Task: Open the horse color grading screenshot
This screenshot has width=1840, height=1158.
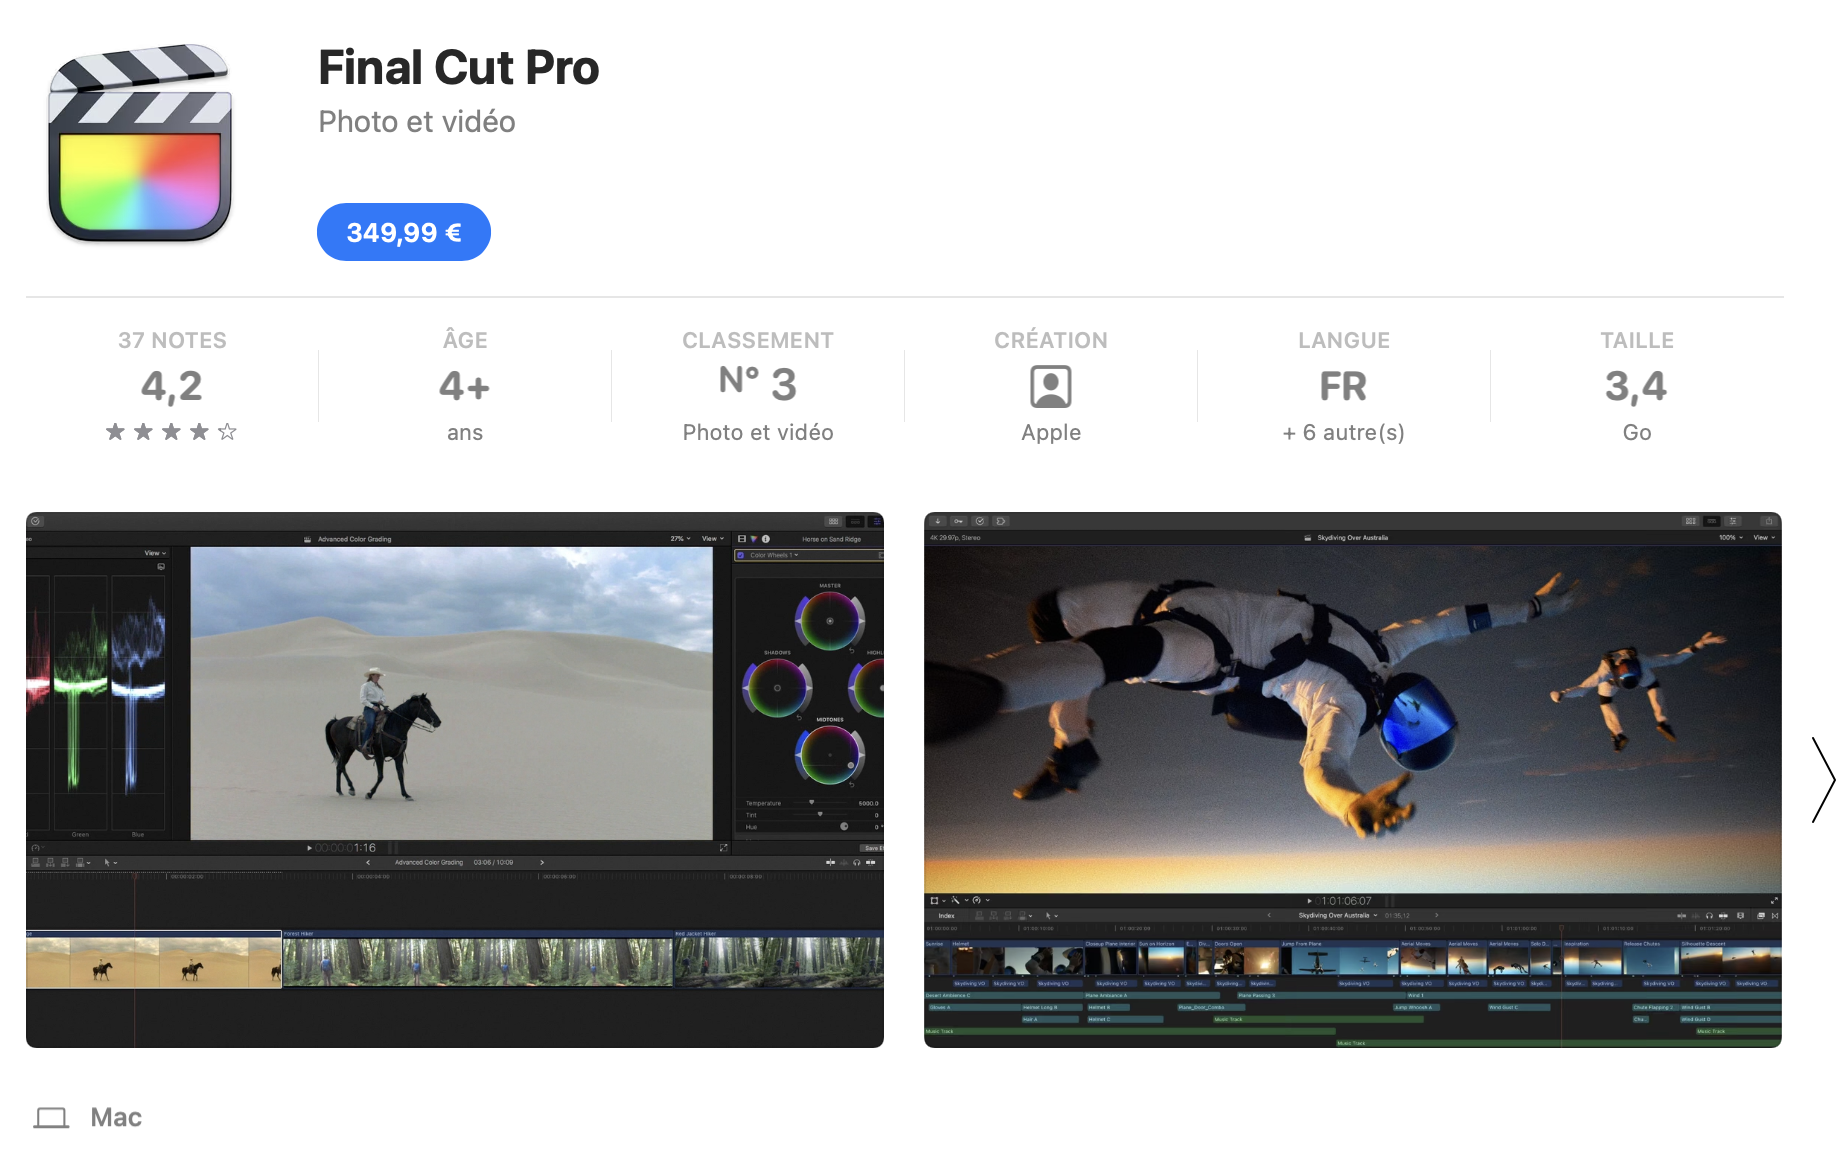Action: [455, 780]
